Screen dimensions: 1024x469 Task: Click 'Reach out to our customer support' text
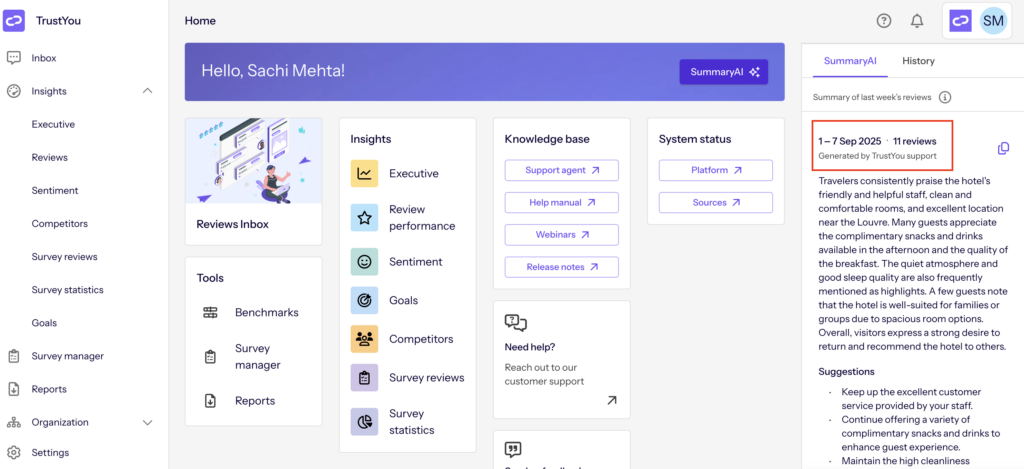point(544,374)
